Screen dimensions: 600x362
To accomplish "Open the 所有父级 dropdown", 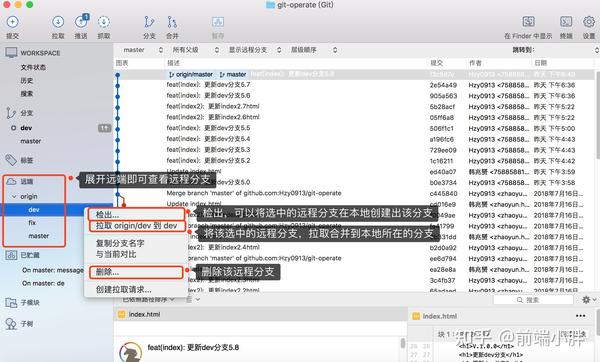I will point(195,50).
